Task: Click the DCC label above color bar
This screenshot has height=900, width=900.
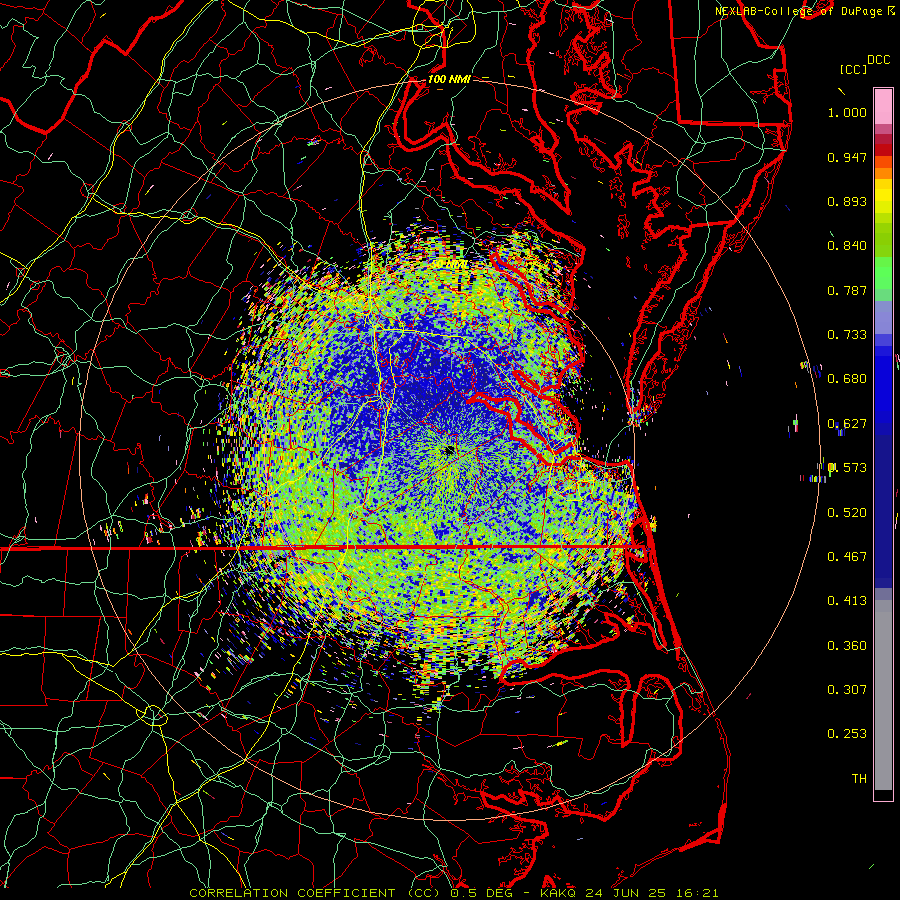Action: click(879, 60)
